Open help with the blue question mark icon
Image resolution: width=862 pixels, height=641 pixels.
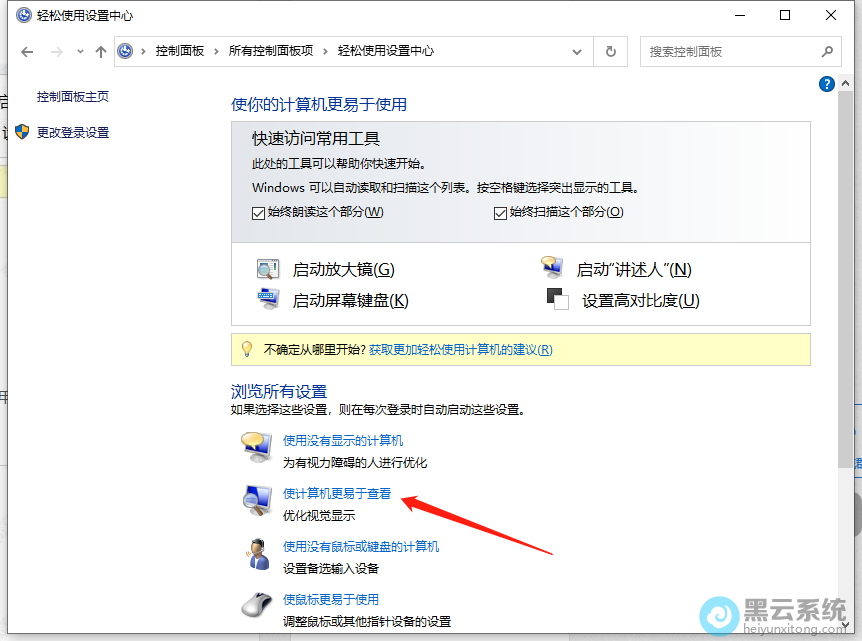point(827,84)
